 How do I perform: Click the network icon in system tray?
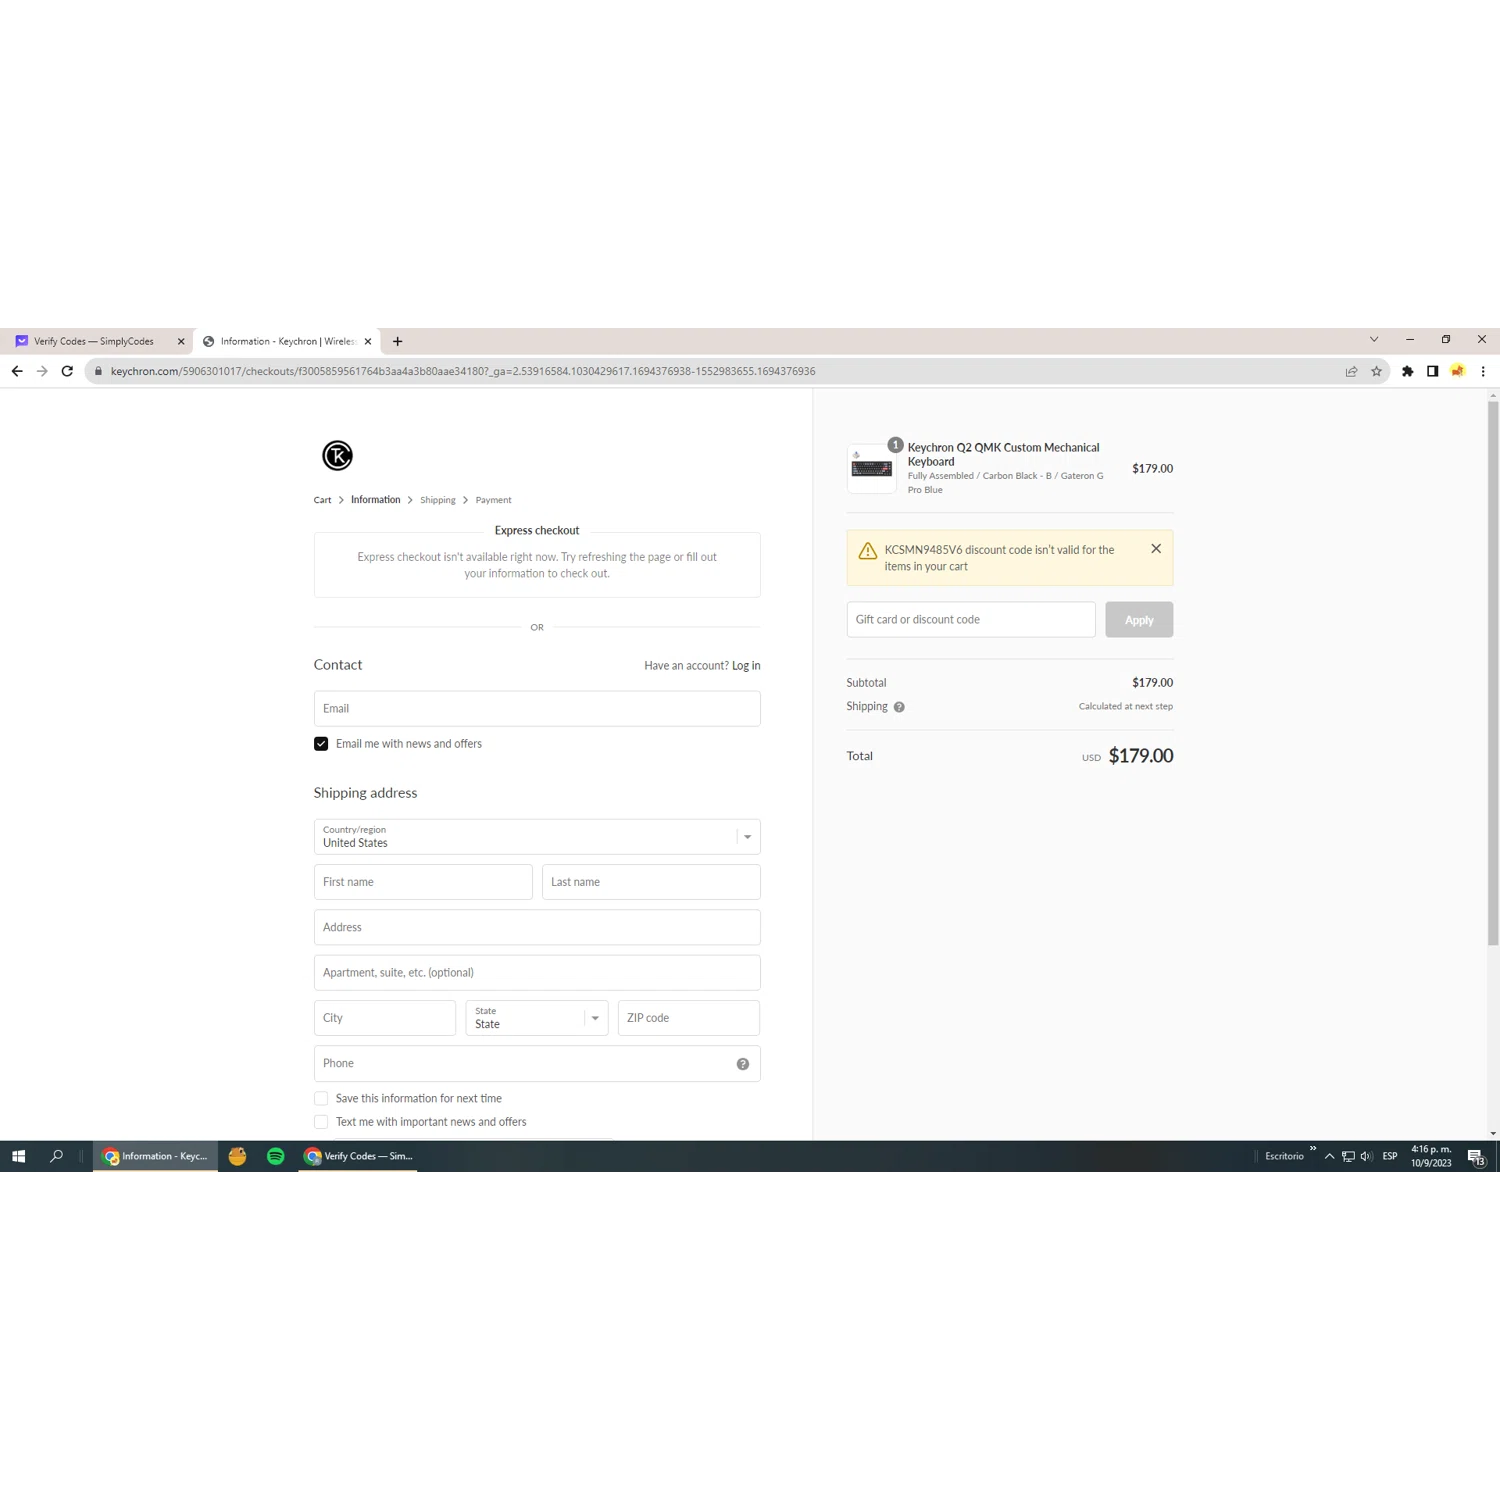tap(1348, 1157)
